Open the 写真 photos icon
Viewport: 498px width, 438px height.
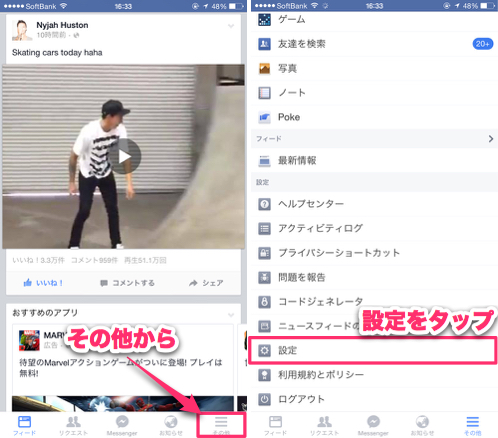tap(265, 69)
